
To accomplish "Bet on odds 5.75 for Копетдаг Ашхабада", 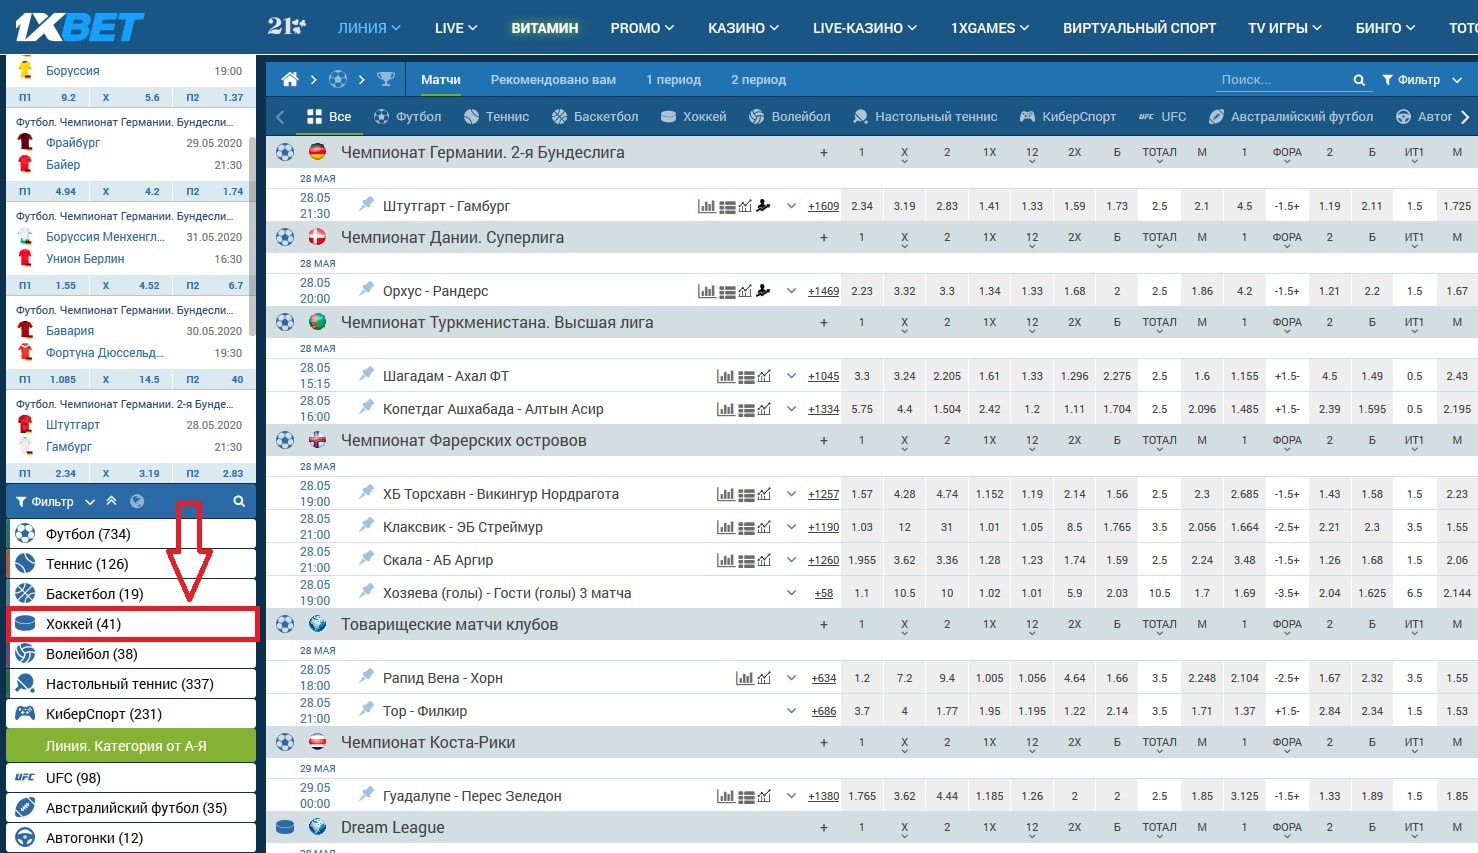I will (x=862, y=409).
